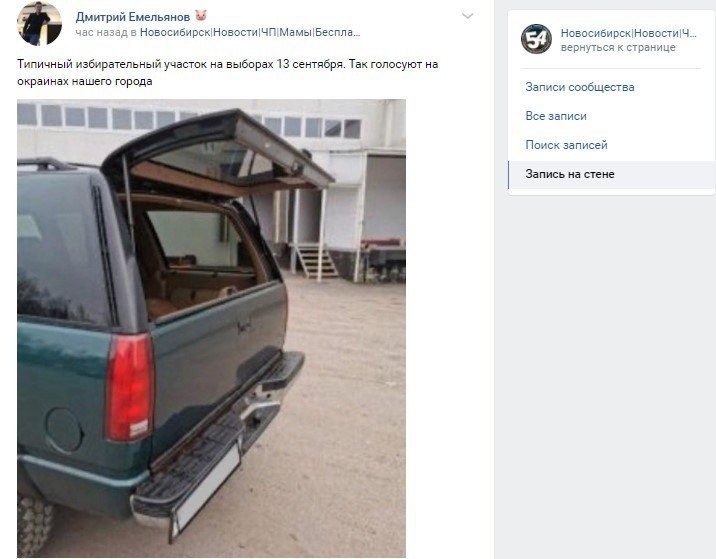Viewport: 716px width, 559px height.
Task: Open the author name Дмитрий Емельянов link
Action: 132,17
